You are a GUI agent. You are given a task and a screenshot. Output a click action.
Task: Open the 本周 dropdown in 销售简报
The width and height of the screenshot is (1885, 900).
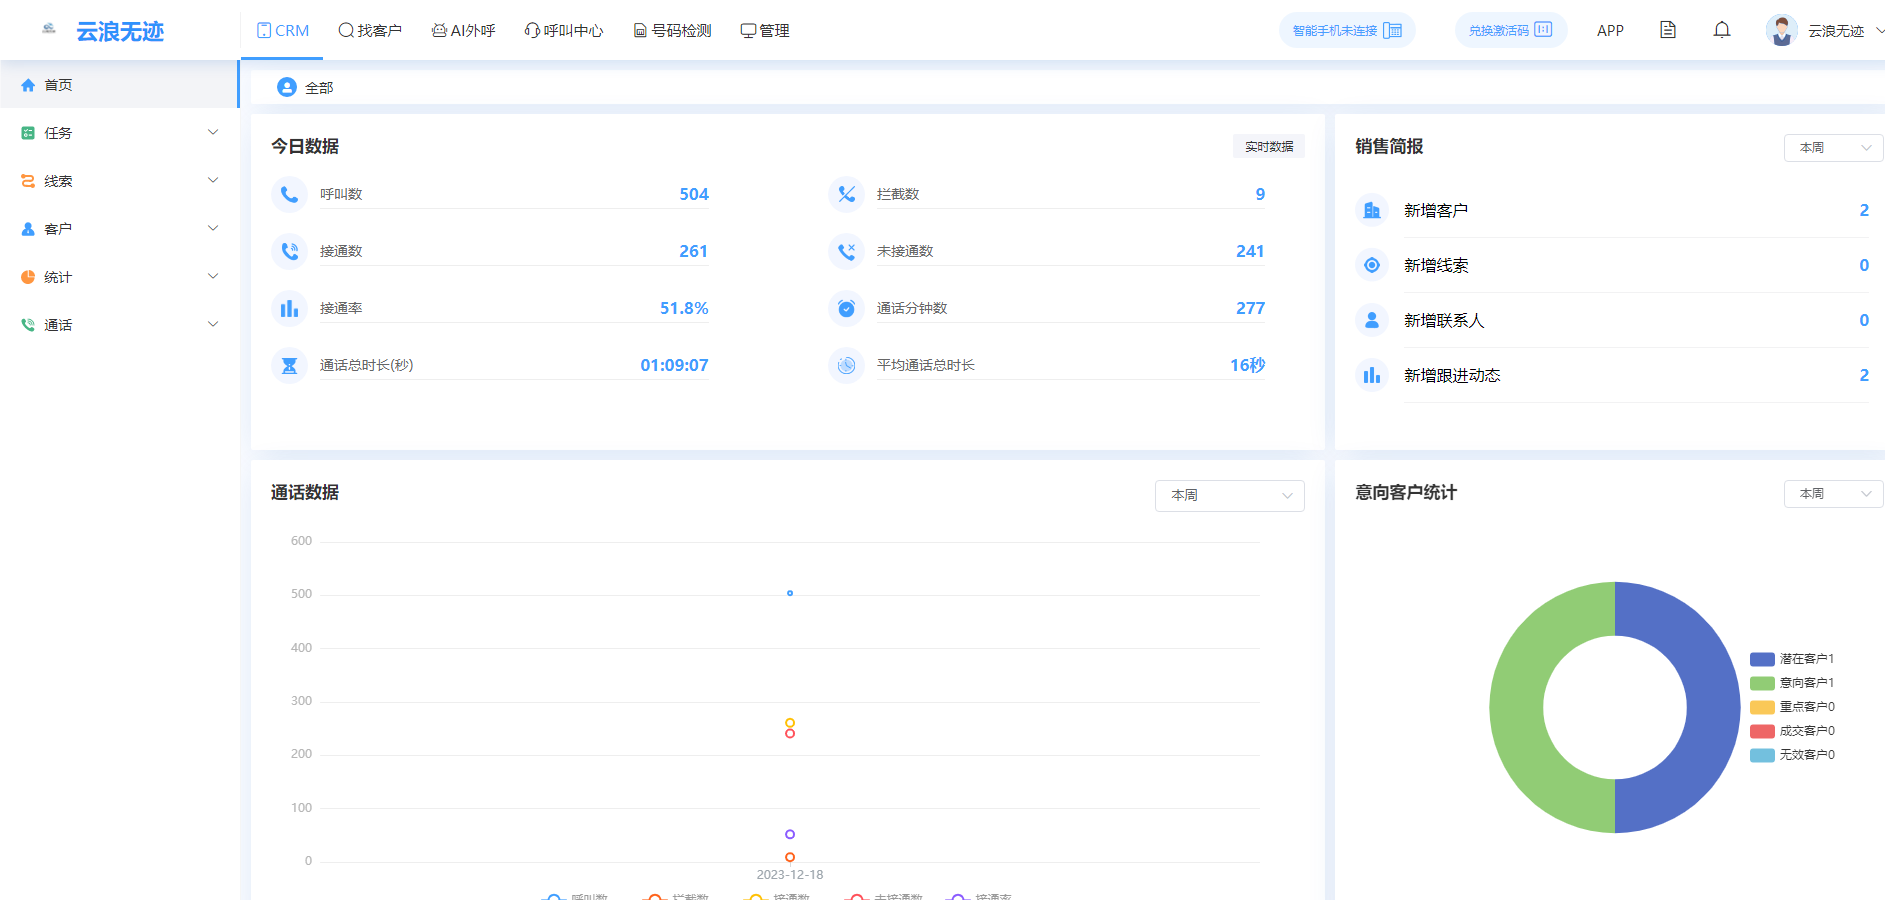tap(1833, 148)
